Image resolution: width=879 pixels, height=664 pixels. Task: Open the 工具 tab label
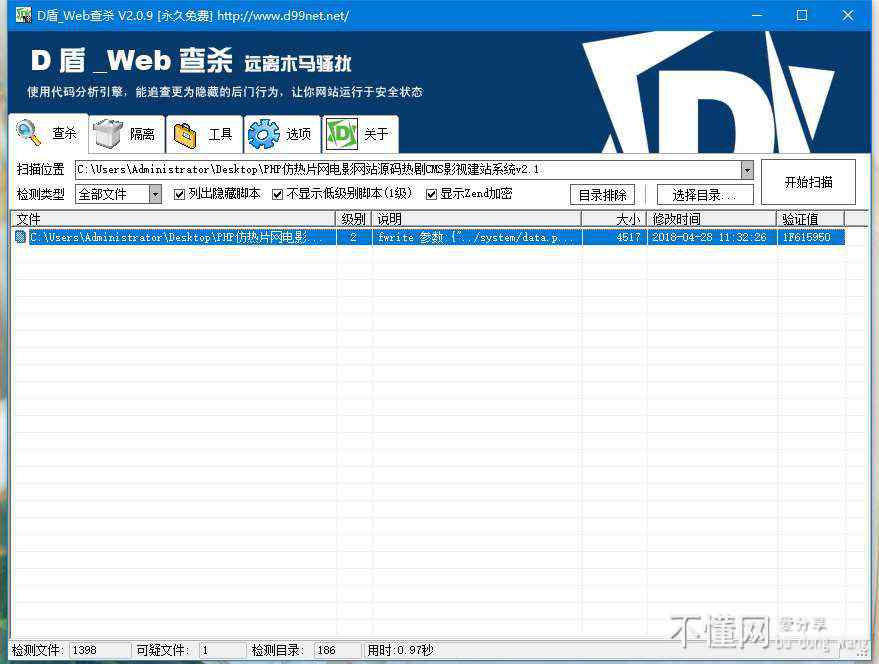220,134
